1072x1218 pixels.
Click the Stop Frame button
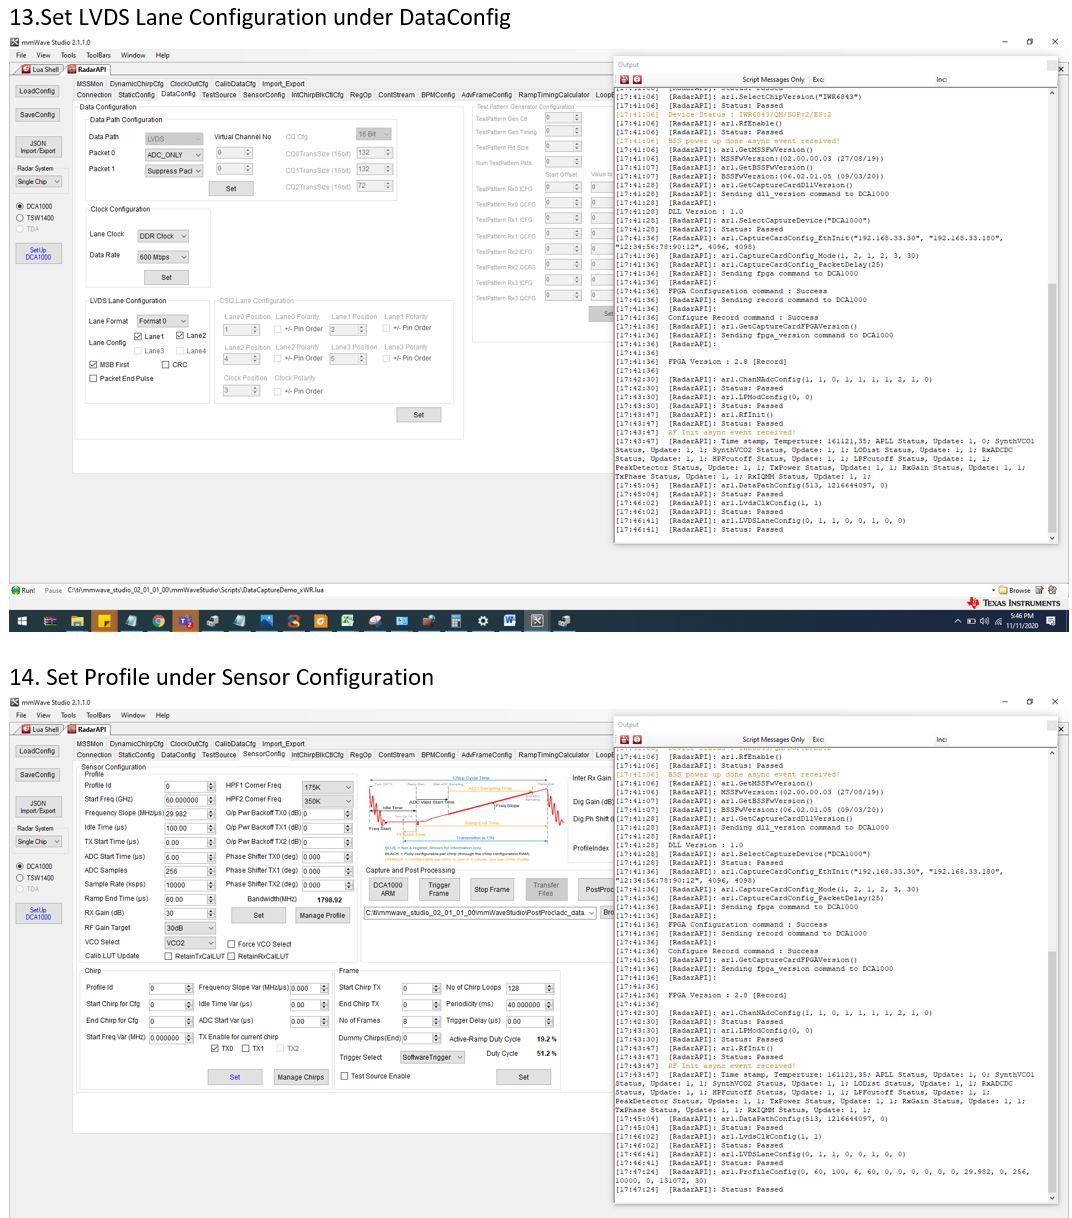tap(492, 888)
